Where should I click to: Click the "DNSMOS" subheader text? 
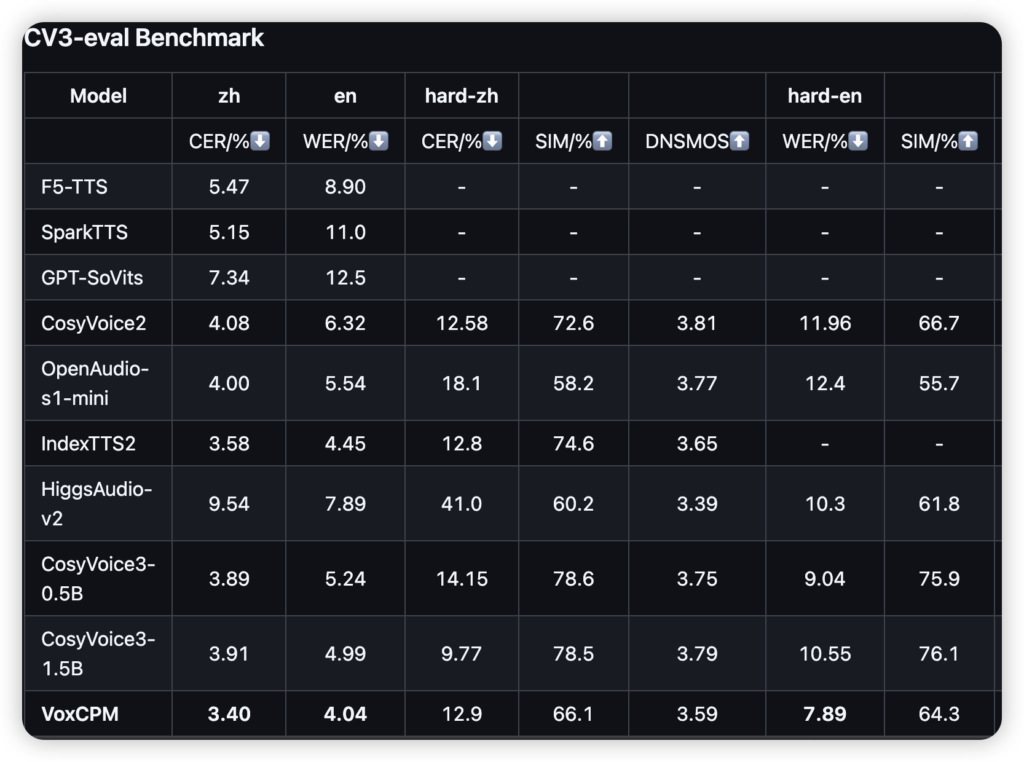pos(687,141)
